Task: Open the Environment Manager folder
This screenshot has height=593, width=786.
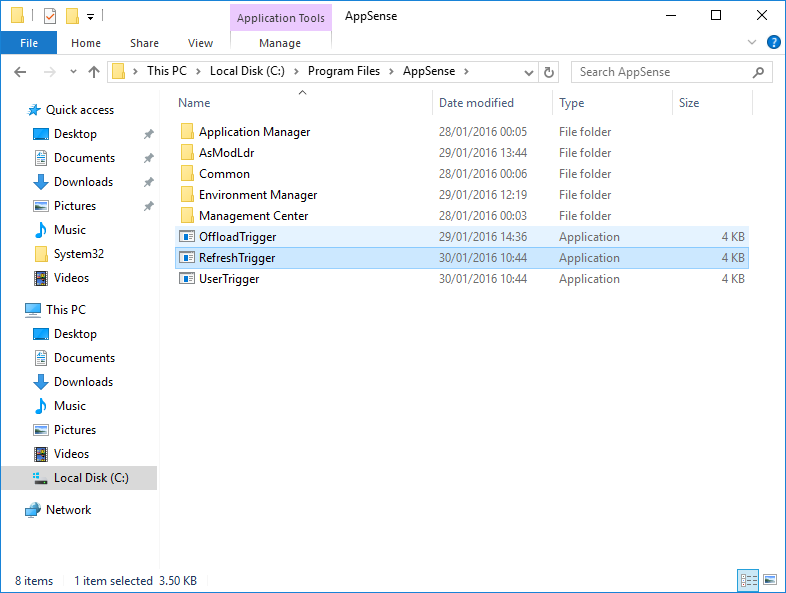Action: pos(257,195)
